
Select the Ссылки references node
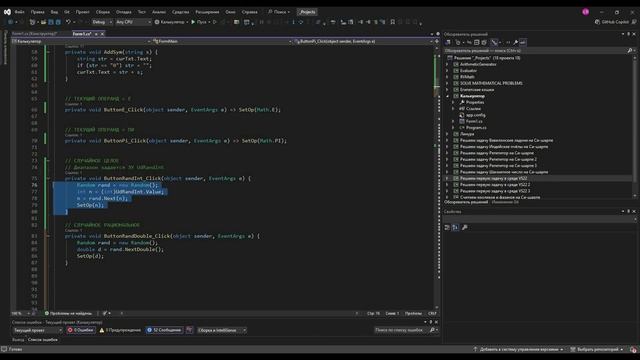[x=473, y=109]
